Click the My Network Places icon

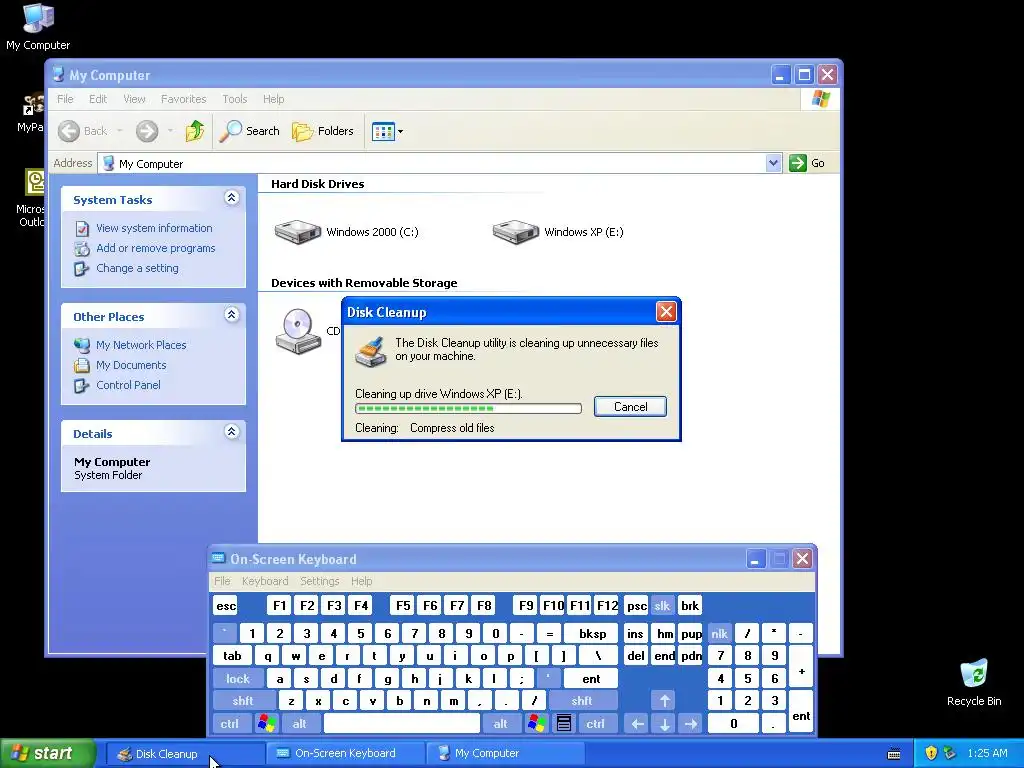82,345
